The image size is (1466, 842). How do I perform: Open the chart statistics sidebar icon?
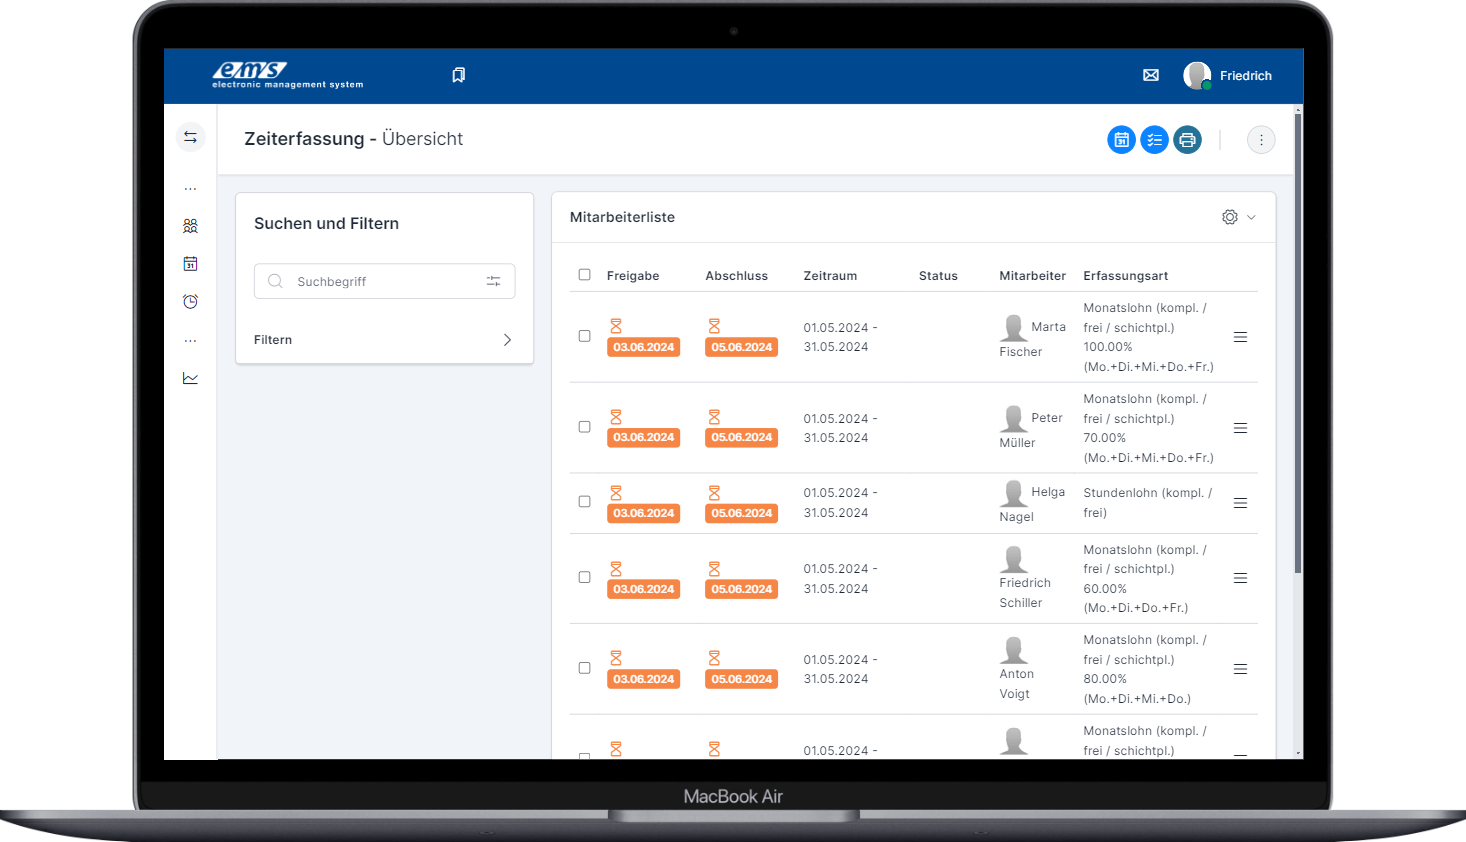(x=190, y=378)
